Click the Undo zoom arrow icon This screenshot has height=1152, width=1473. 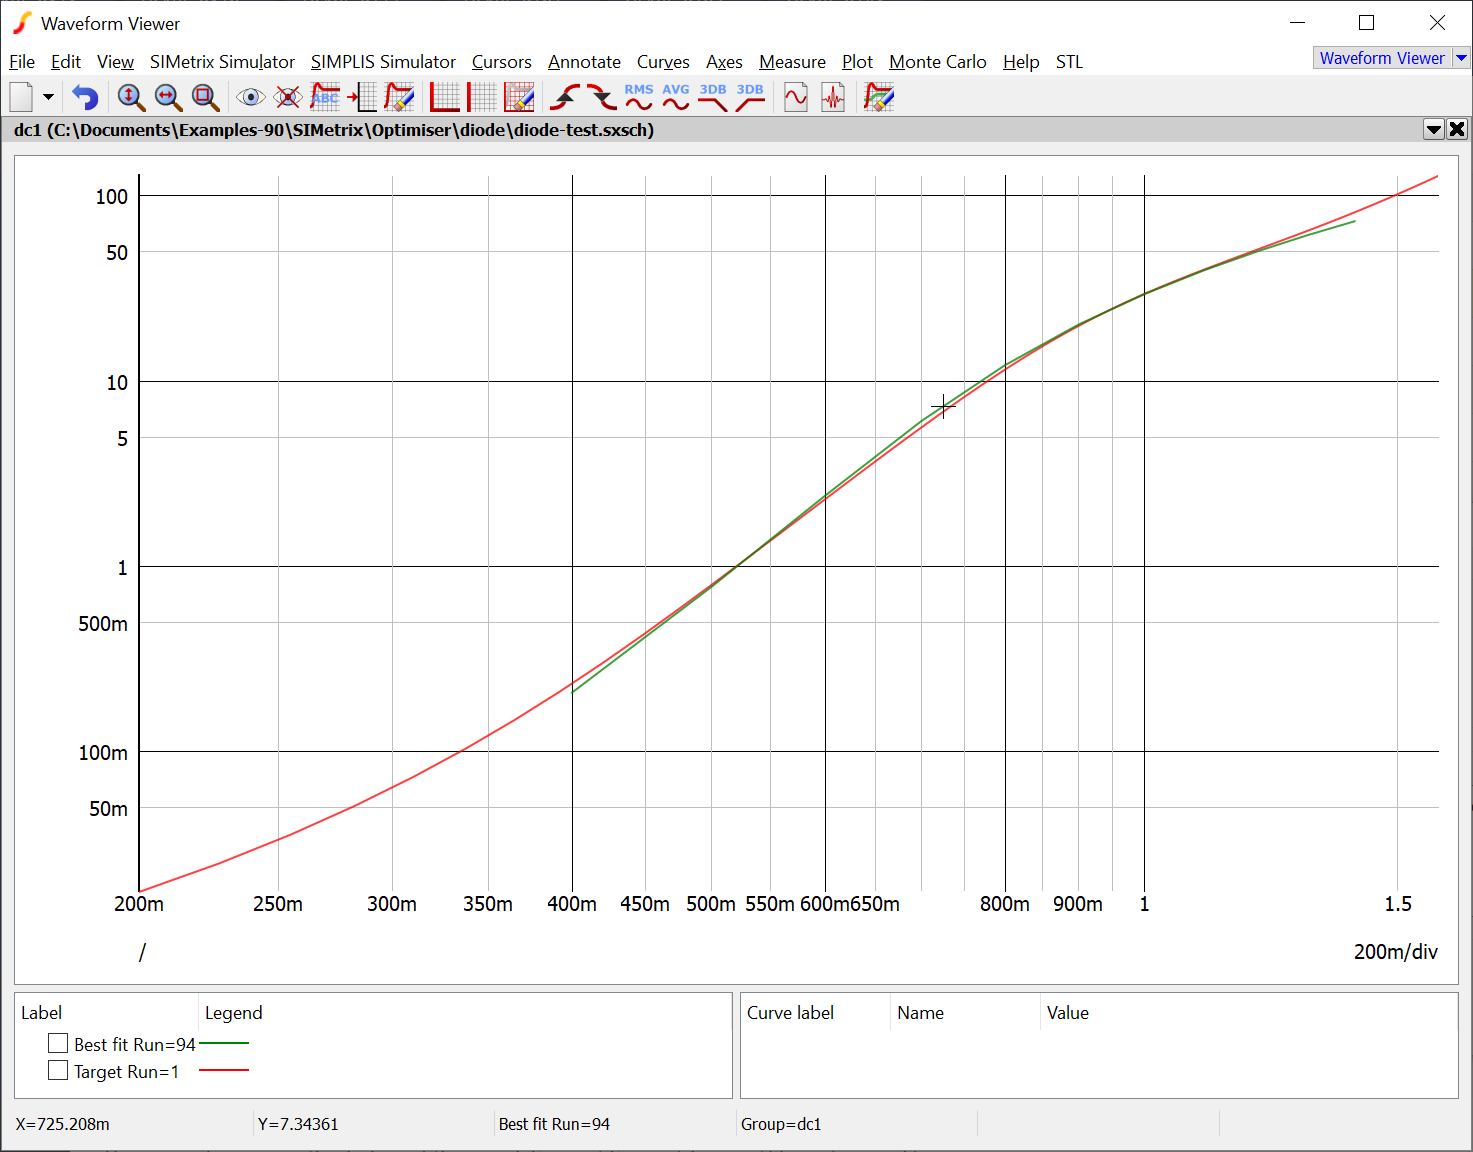85,97
